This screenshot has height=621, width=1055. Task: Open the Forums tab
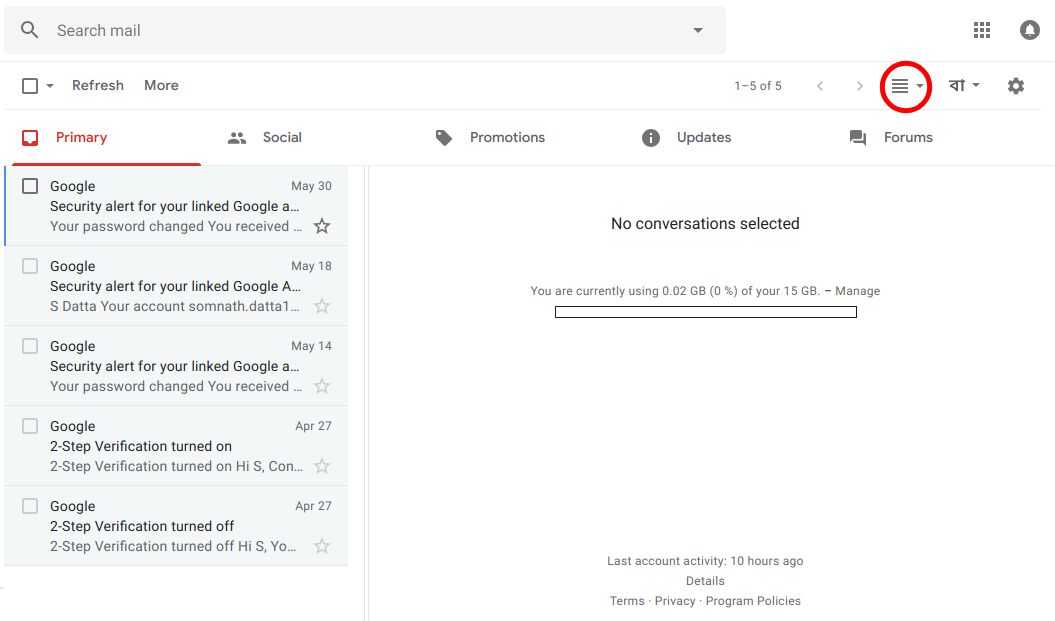909,137
